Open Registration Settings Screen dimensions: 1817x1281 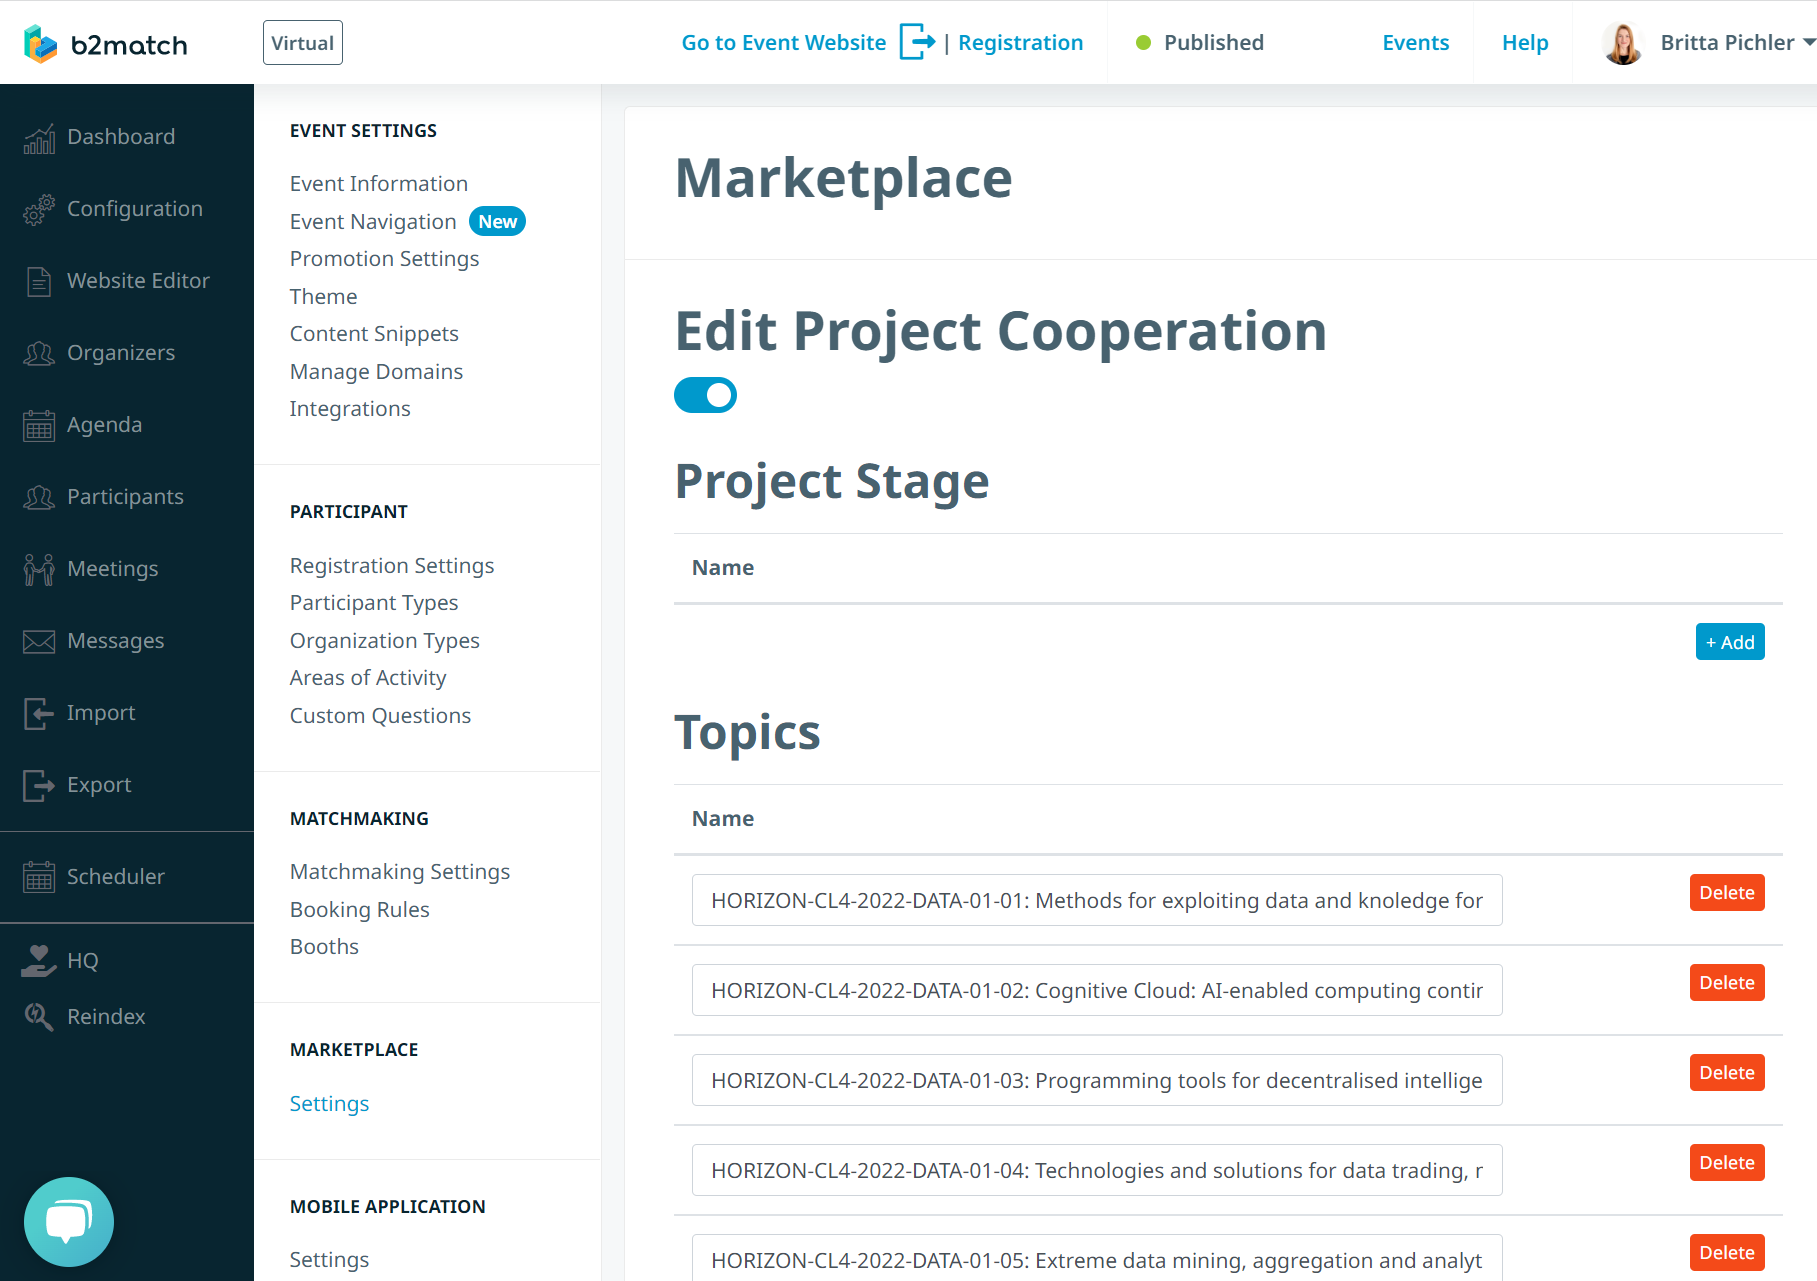392,566
